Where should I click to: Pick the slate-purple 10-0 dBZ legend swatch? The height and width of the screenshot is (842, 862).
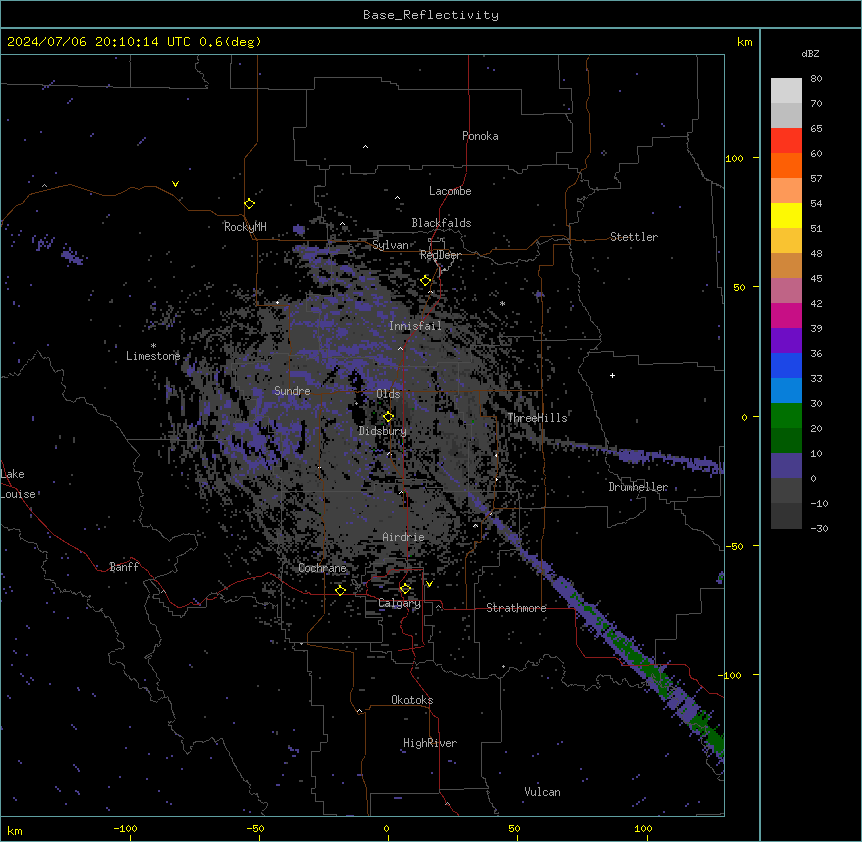click(x=786, y=466)
